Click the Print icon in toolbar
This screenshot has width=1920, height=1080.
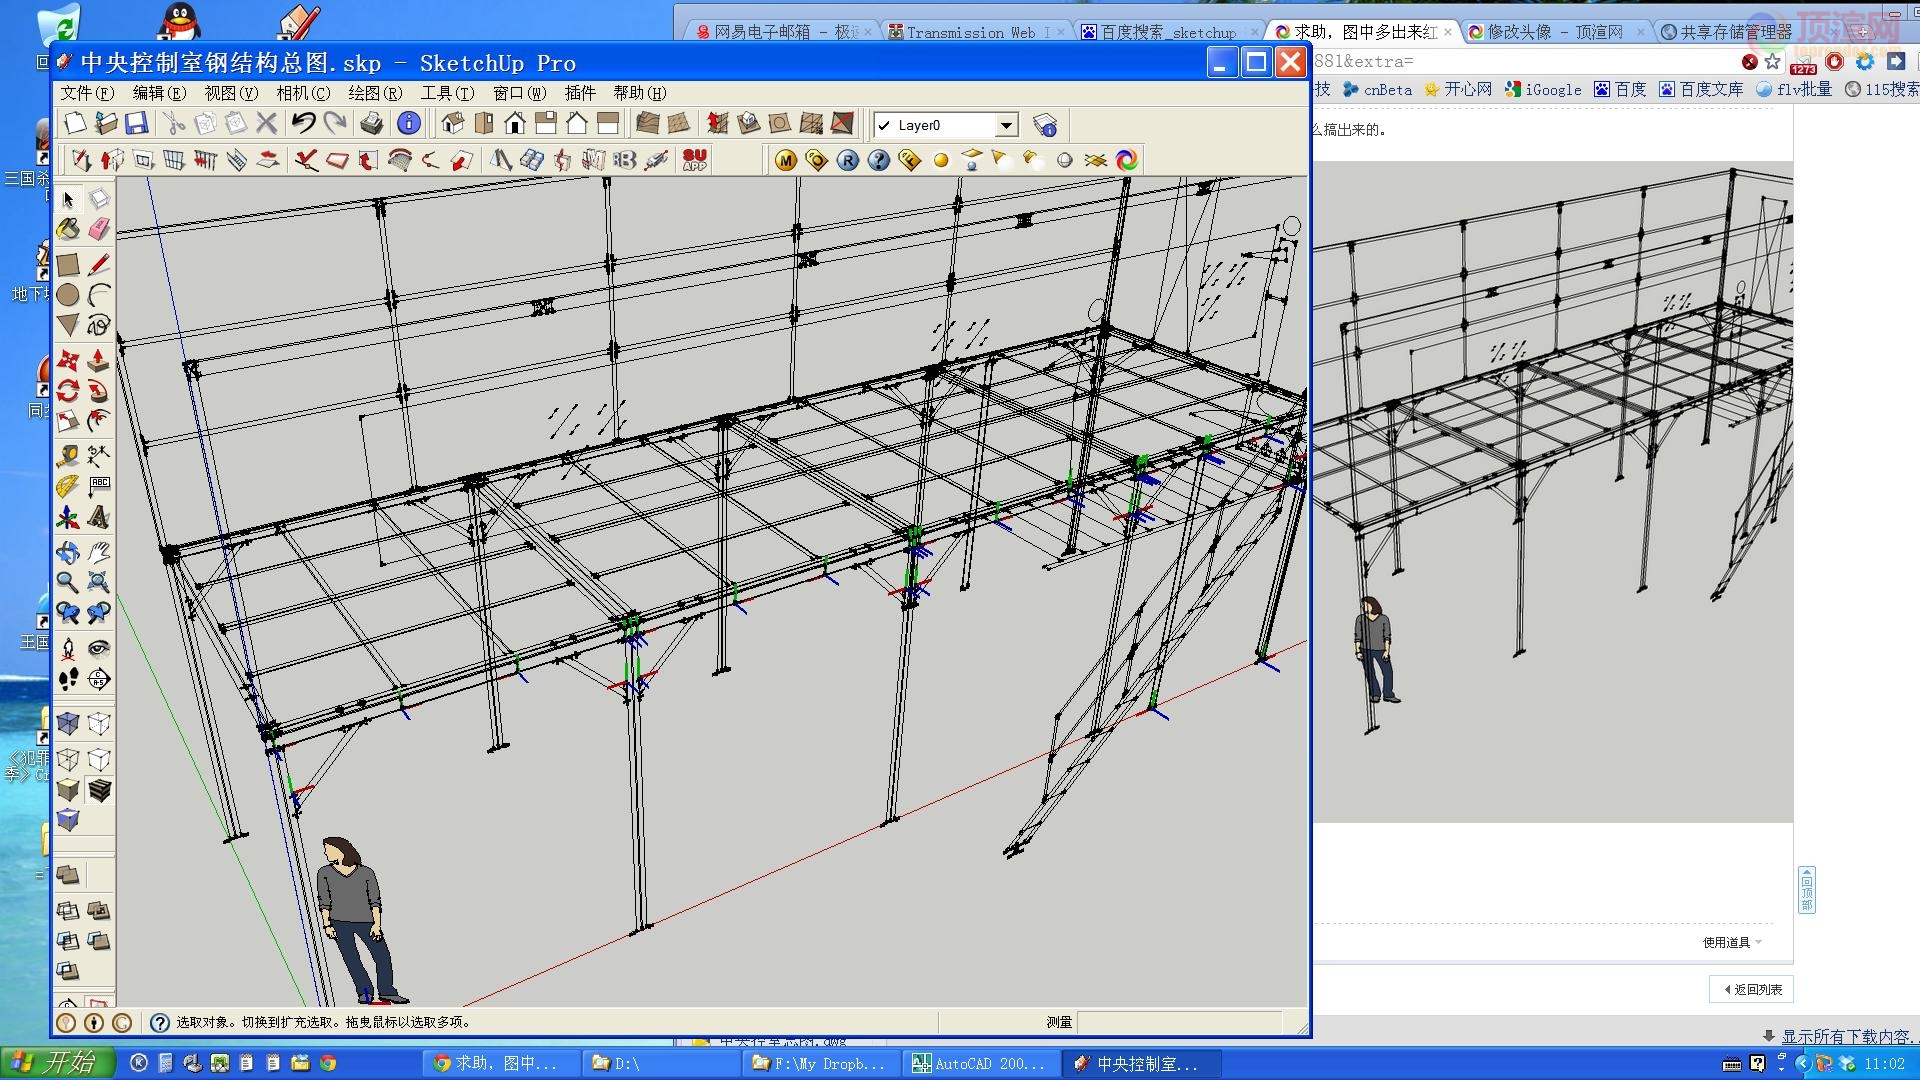point(372,123)
